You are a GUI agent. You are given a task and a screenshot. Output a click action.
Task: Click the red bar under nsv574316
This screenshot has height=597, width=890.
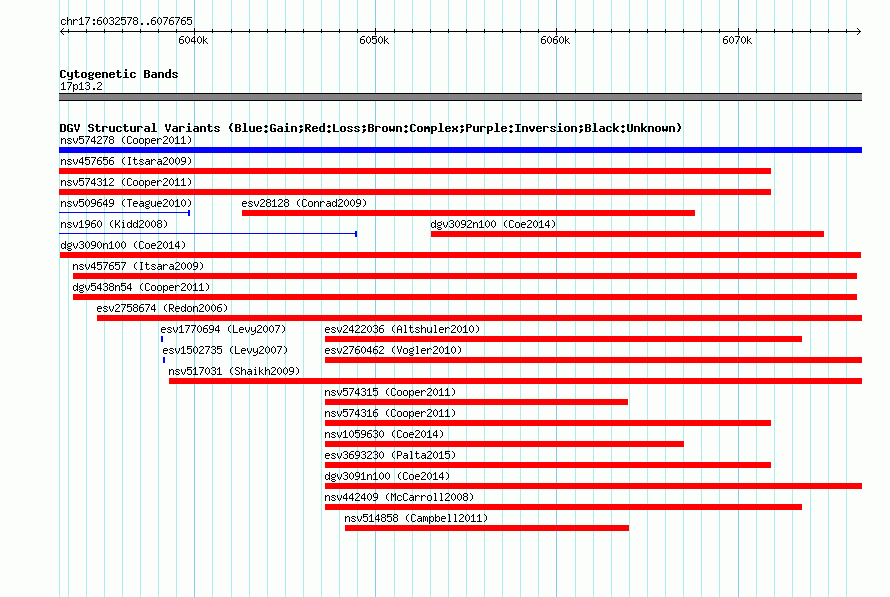(x=548, y=423)
